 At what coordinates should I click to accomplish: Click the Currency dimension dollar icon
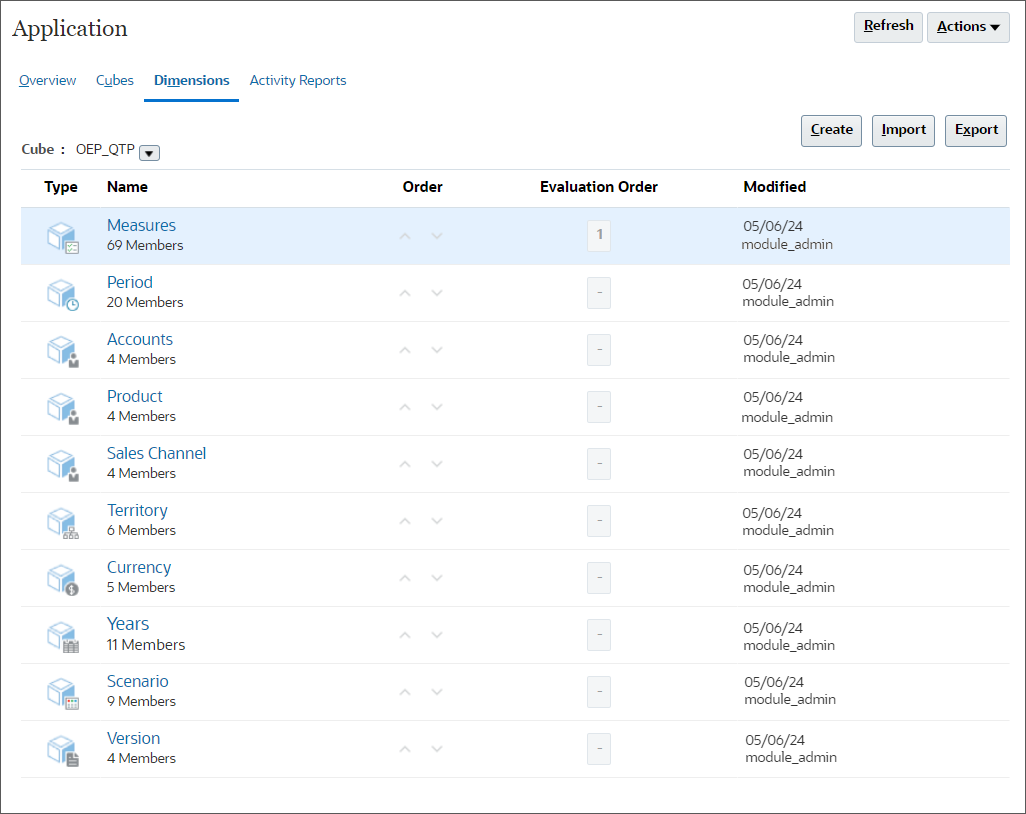[61, 578]
